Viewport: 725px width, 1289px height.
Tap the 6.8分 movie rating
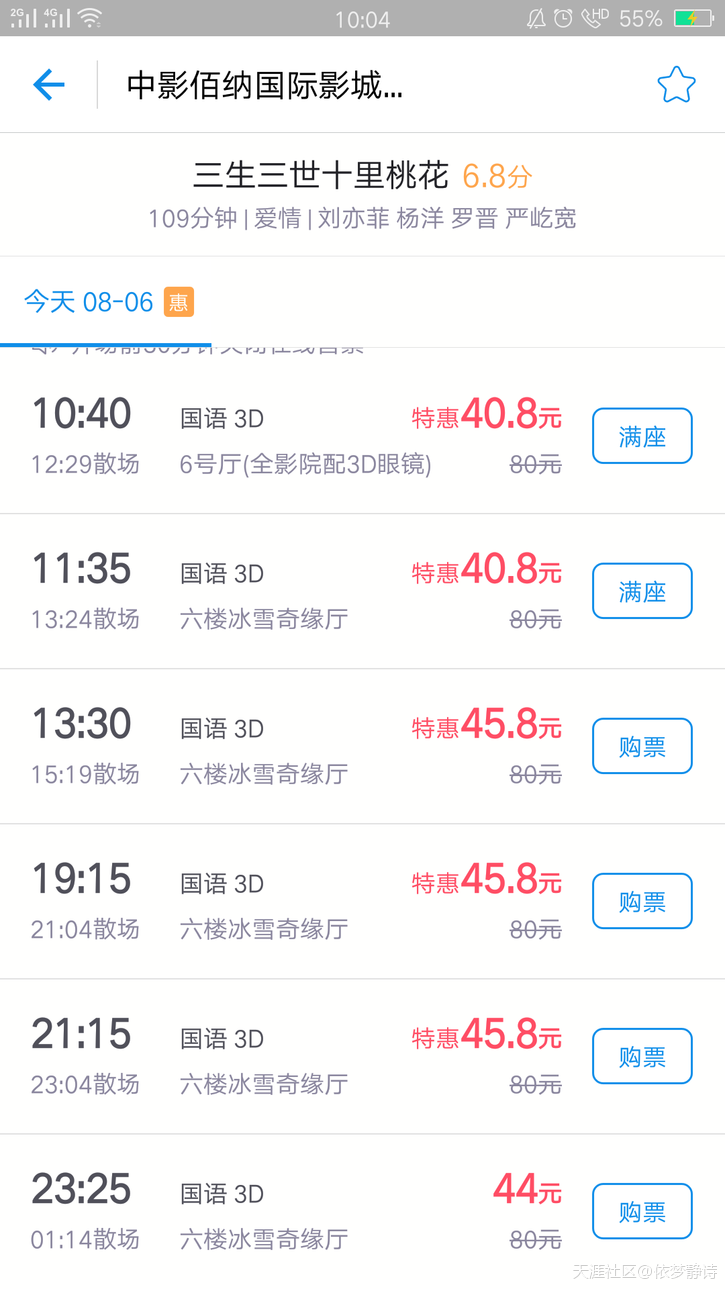click(x=497, y=177)
